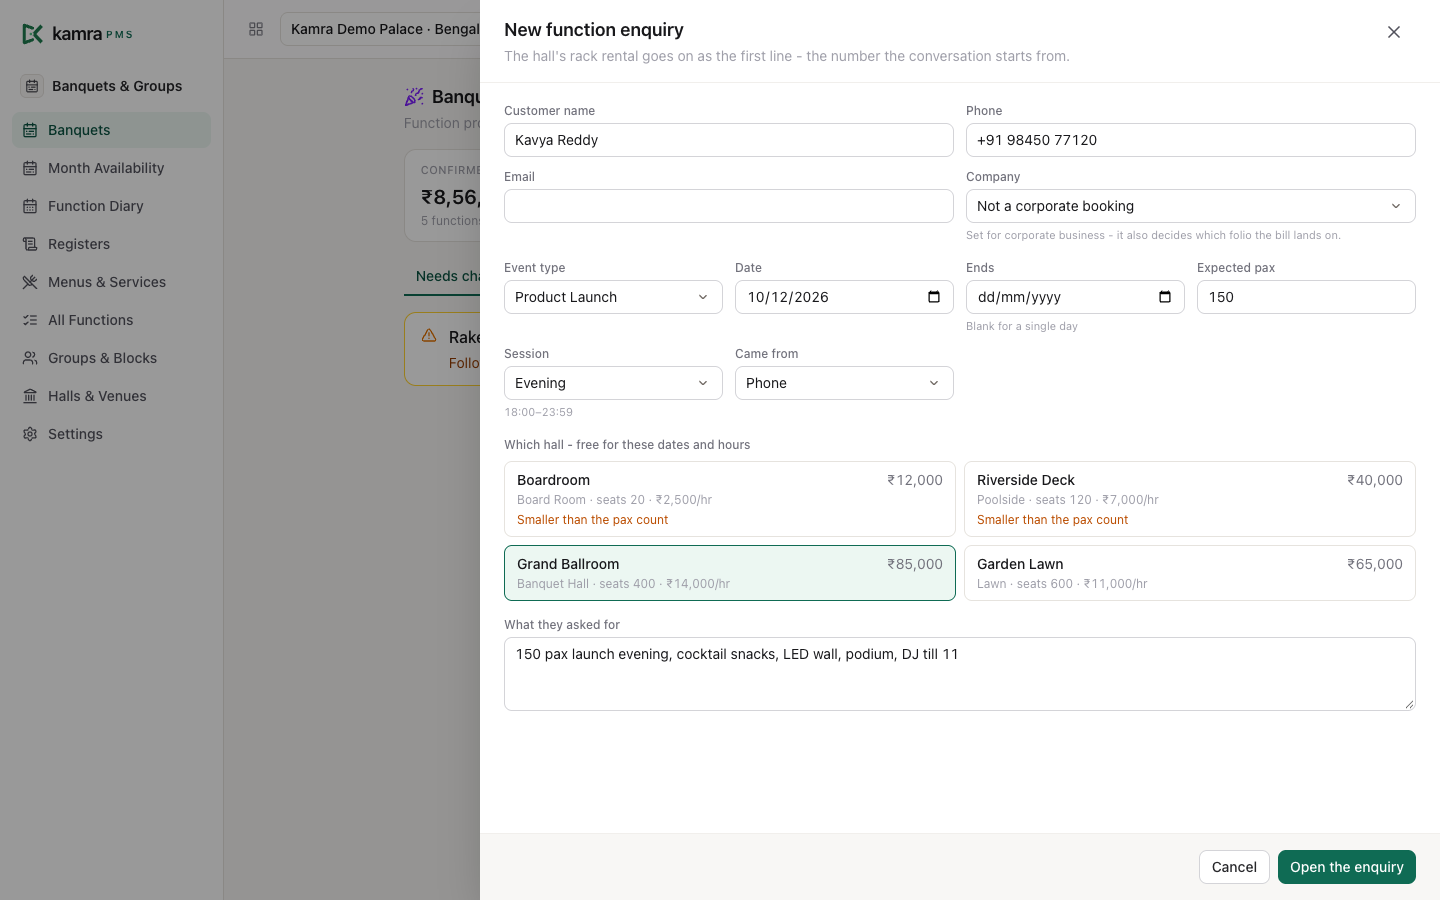The width and height of the screenshot is (1440, 900).
Task: Click the Function Diary icon
Action: coord(30,206)
